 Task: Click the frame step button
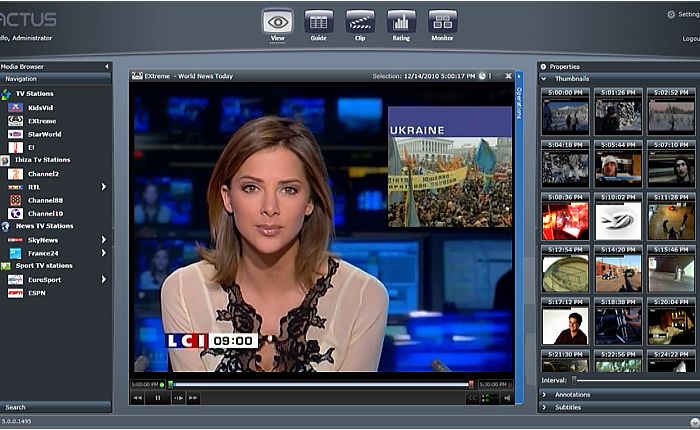click(x=179, y=397)
